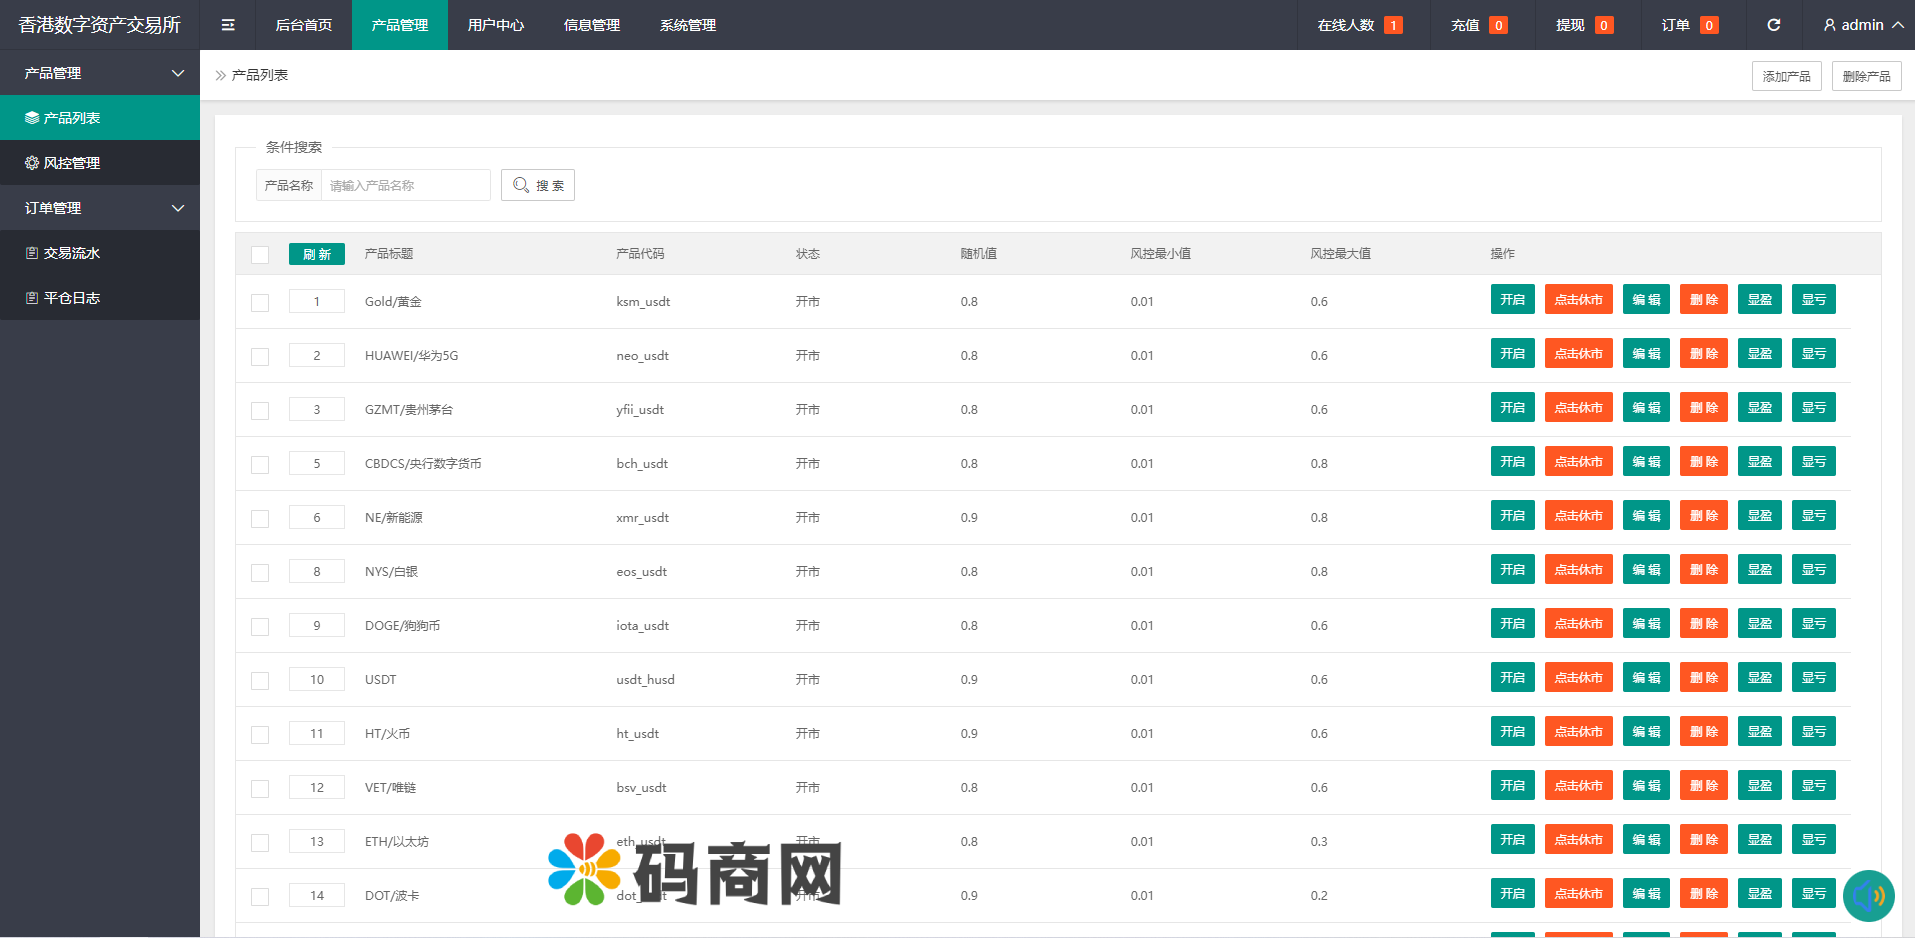This screenshot has height=938, width=1915.
Task: Click the floating round chat icon
Action: (x=1868, y=895)
